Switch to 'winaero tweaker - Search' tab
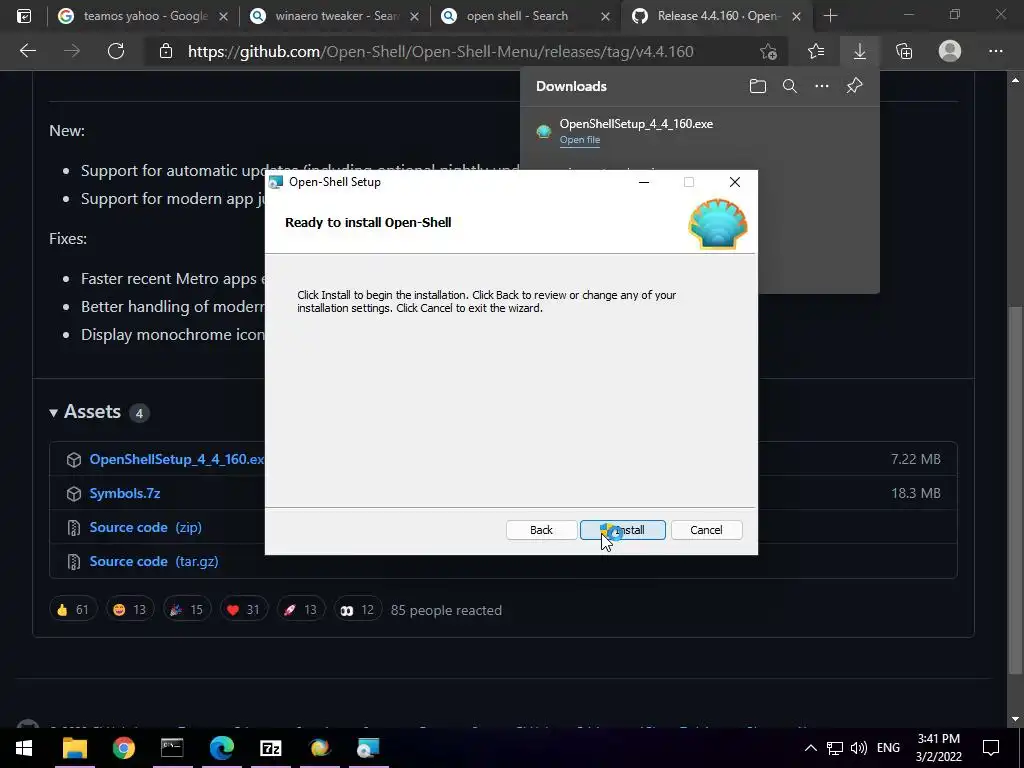Image resolution: width=1024 pixels, height=768 pixels. (334, 16)
